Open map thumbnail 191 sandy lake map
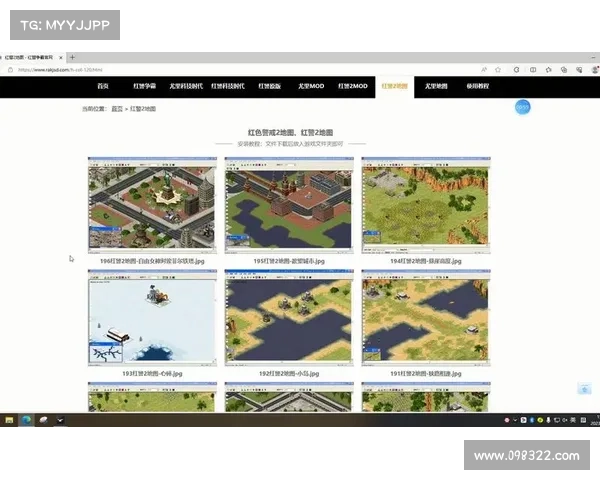Screen dimensions: 600x480 pos(426,318)
